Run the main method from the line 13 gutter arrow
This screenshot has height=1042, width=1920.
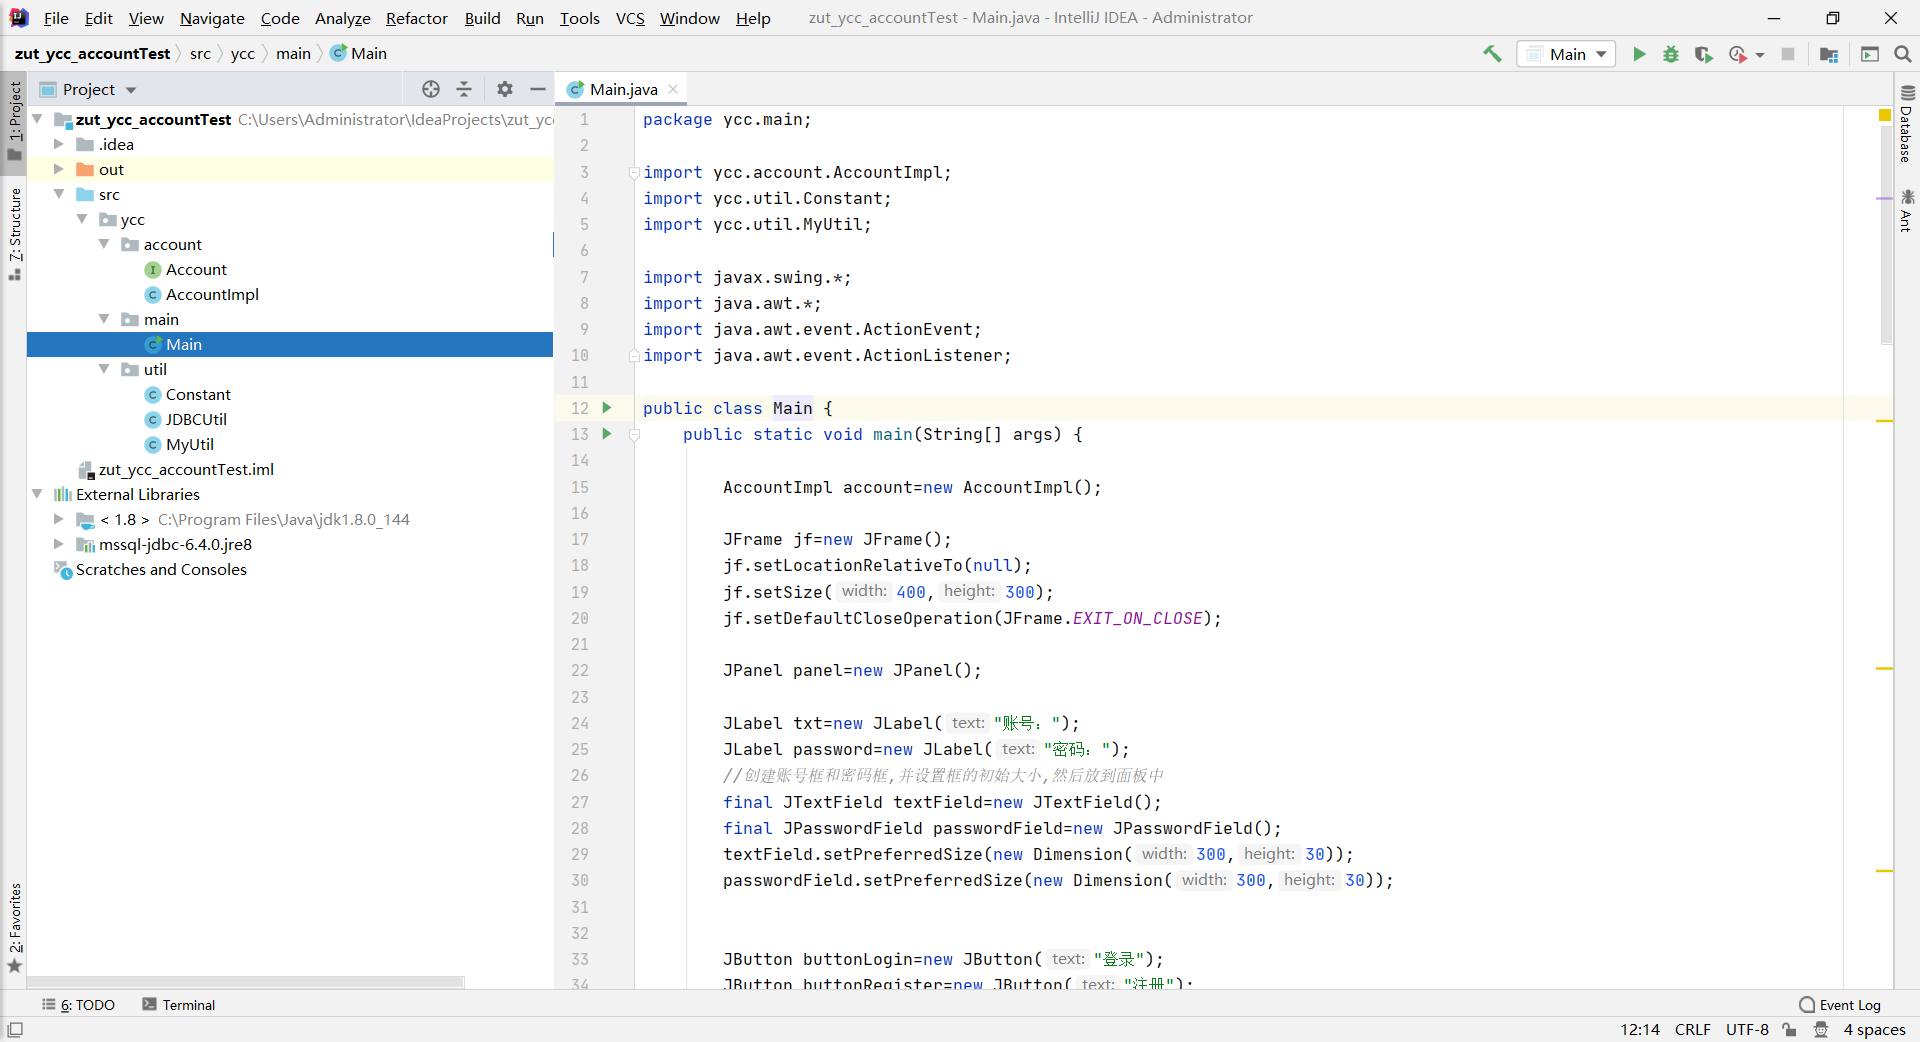tap(606, 433)
